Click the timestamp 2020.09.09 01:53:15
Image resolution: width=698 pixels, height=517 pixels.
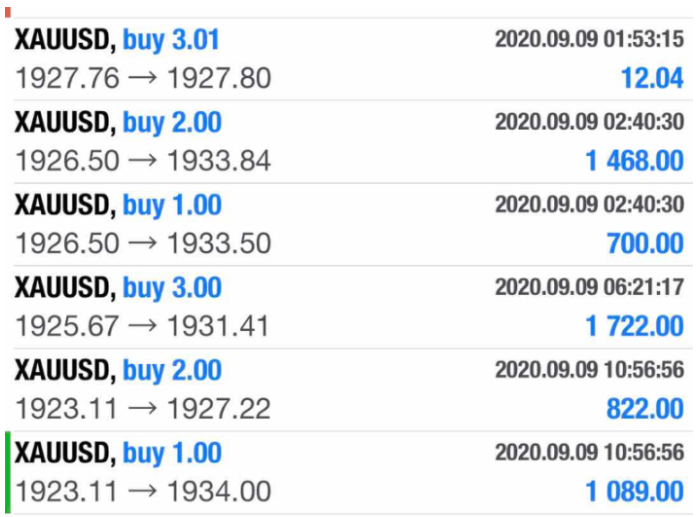[589, 41]
